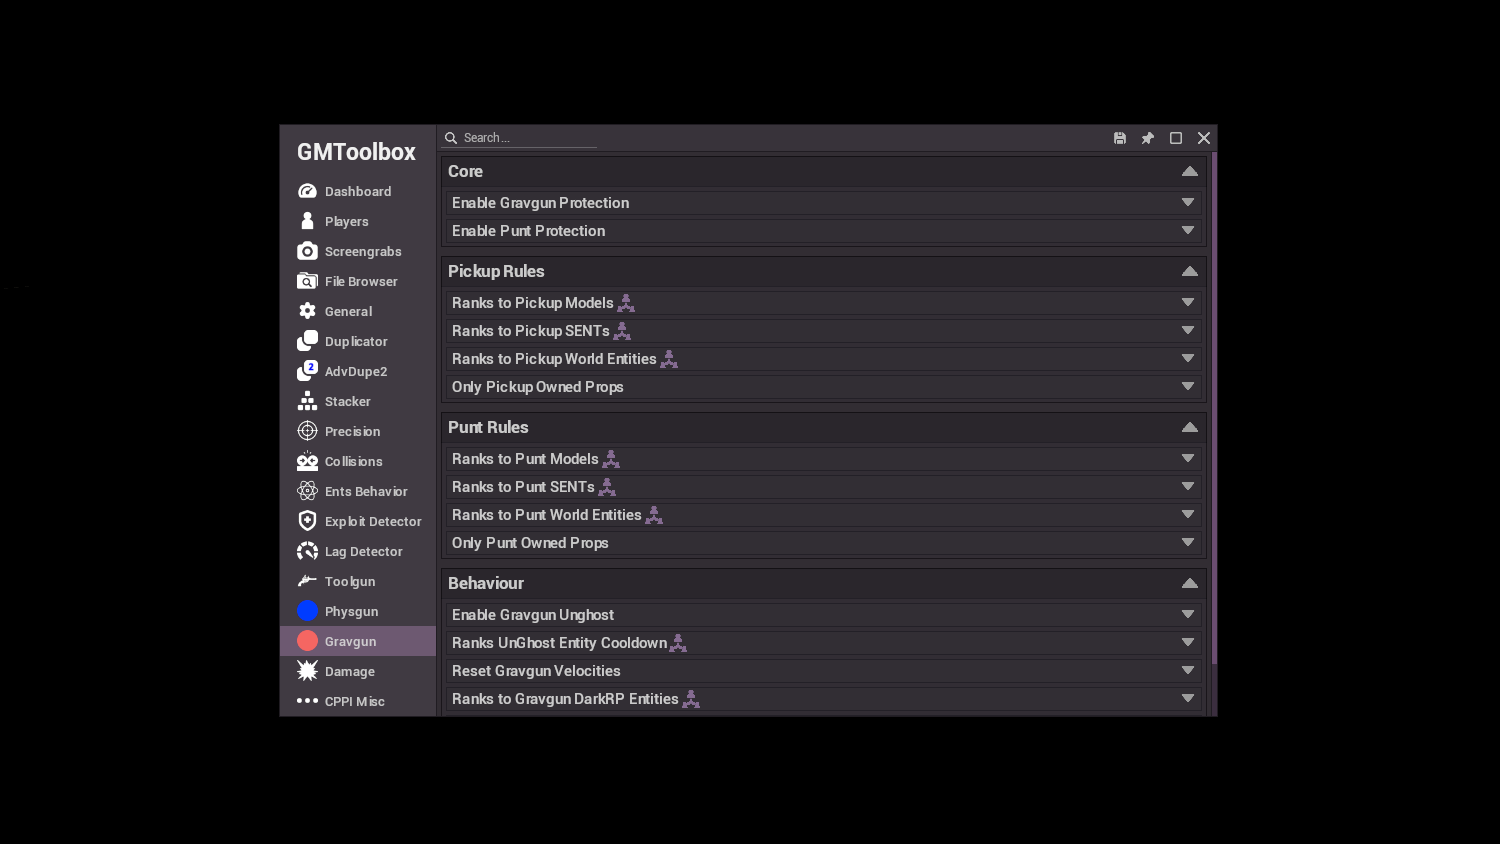Click the pin window icon
This screenshot has height=844, width=1500.
point(1148,138)
